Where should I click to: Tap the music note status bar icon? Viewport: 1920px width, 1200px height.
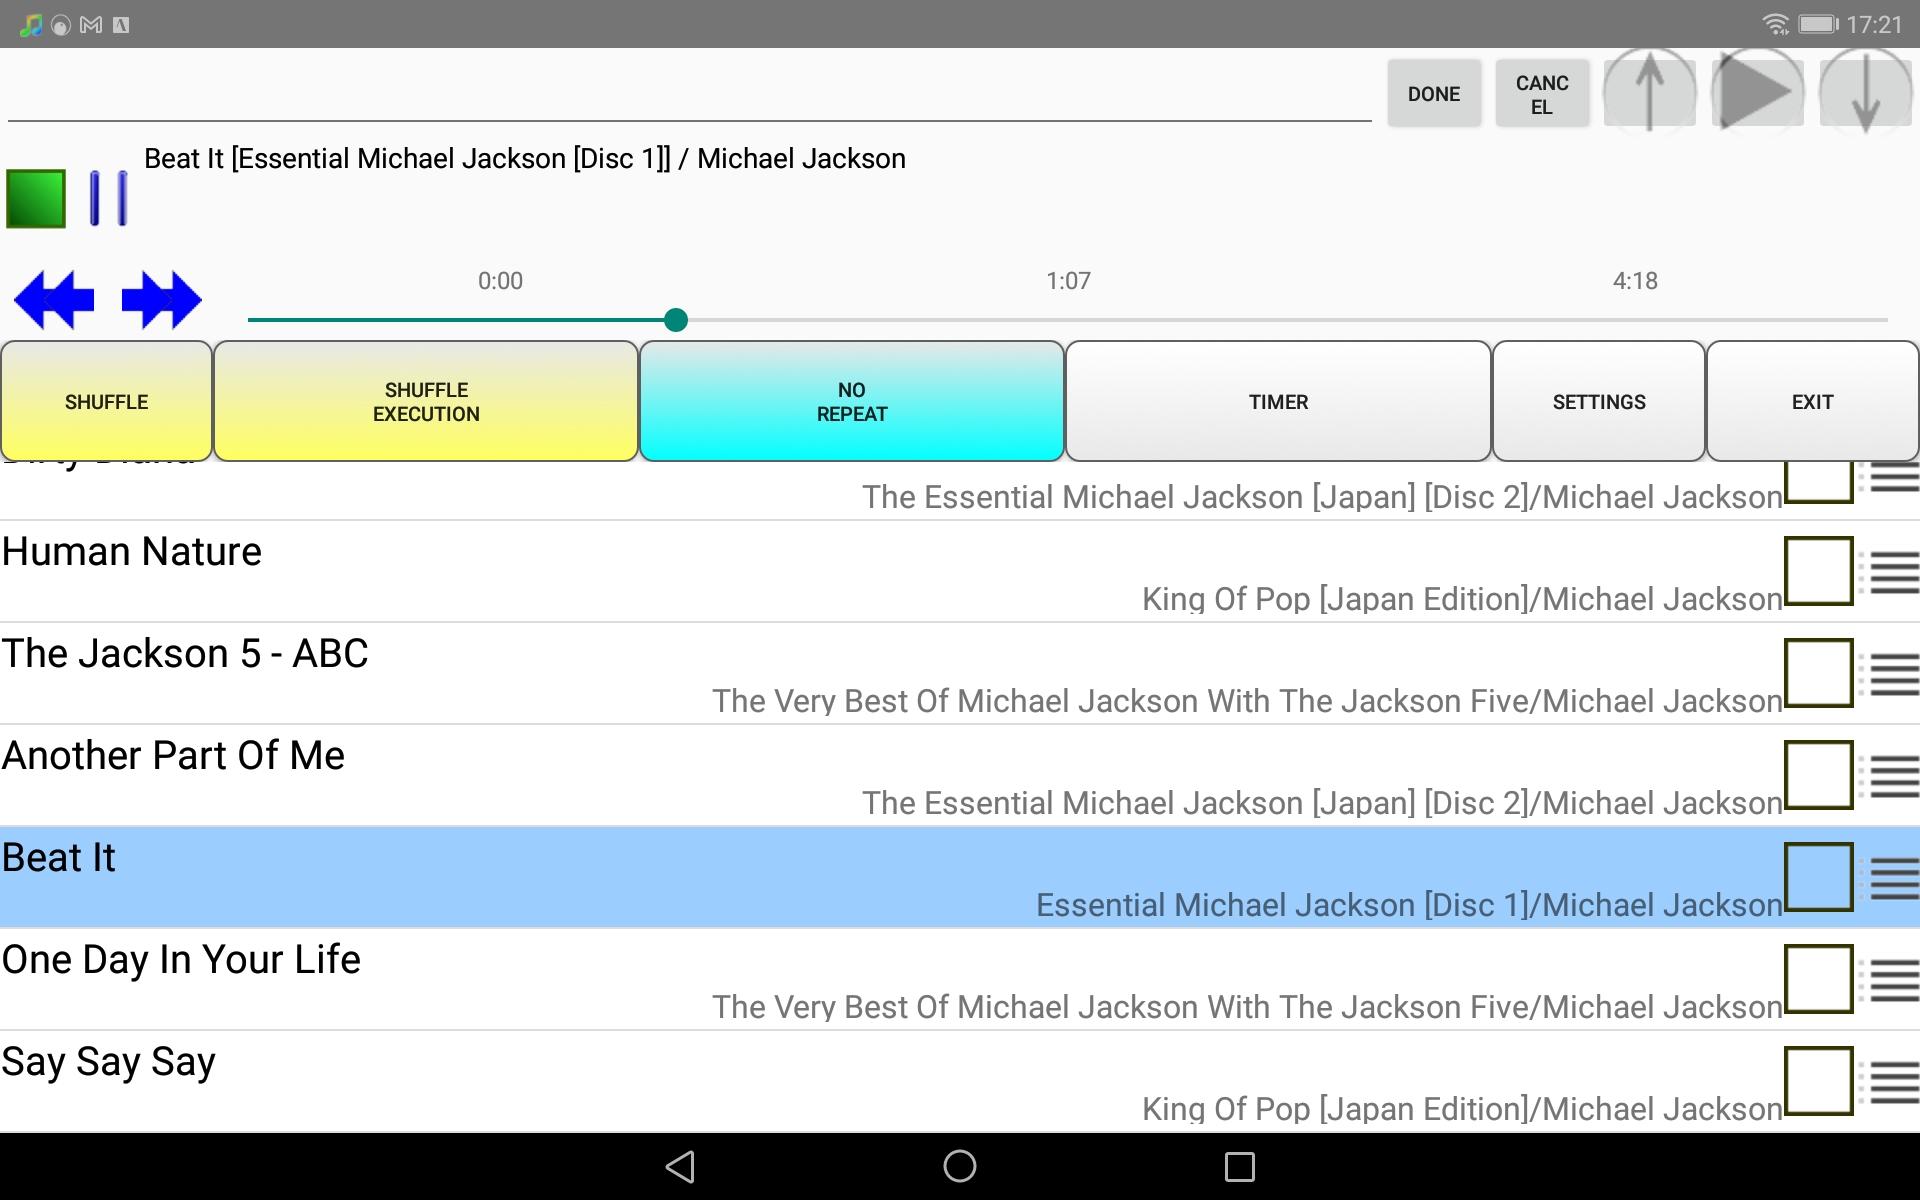tap(30, 25)
